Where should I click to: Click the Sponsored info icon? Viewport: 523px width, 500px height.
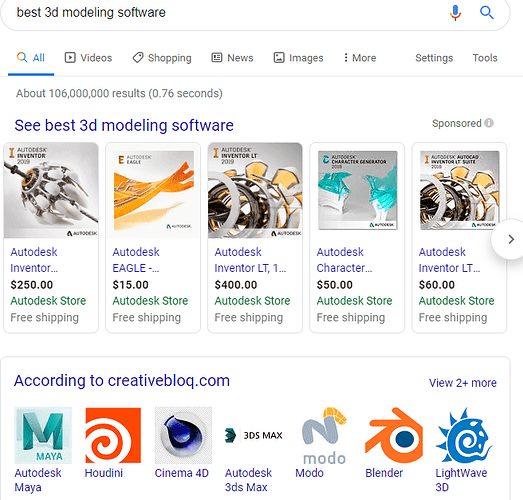[x=489, y=123]
